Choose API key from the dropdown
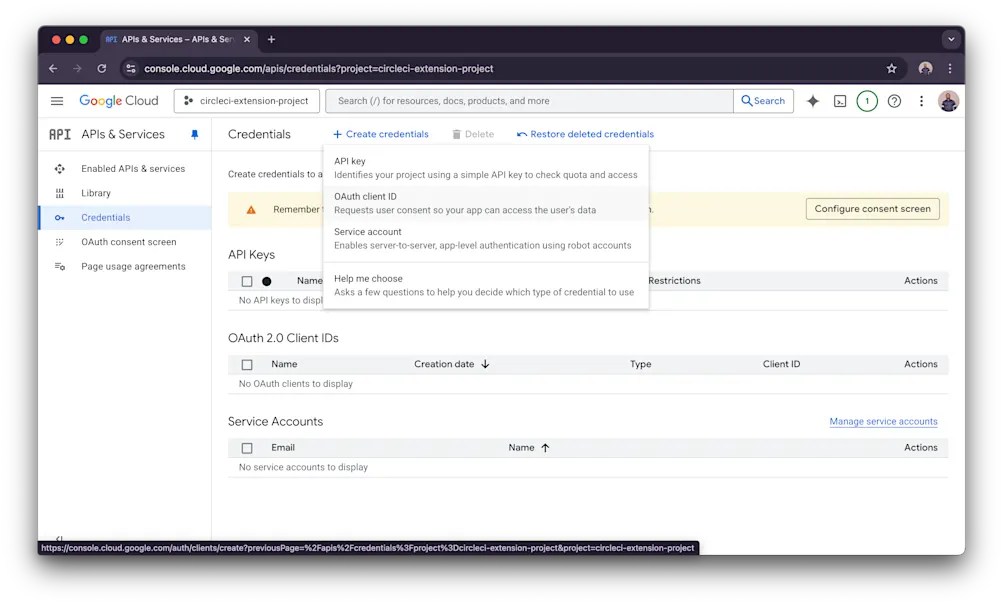The width and height of the screenshot is (1003, 605). [x=486, y=168]
